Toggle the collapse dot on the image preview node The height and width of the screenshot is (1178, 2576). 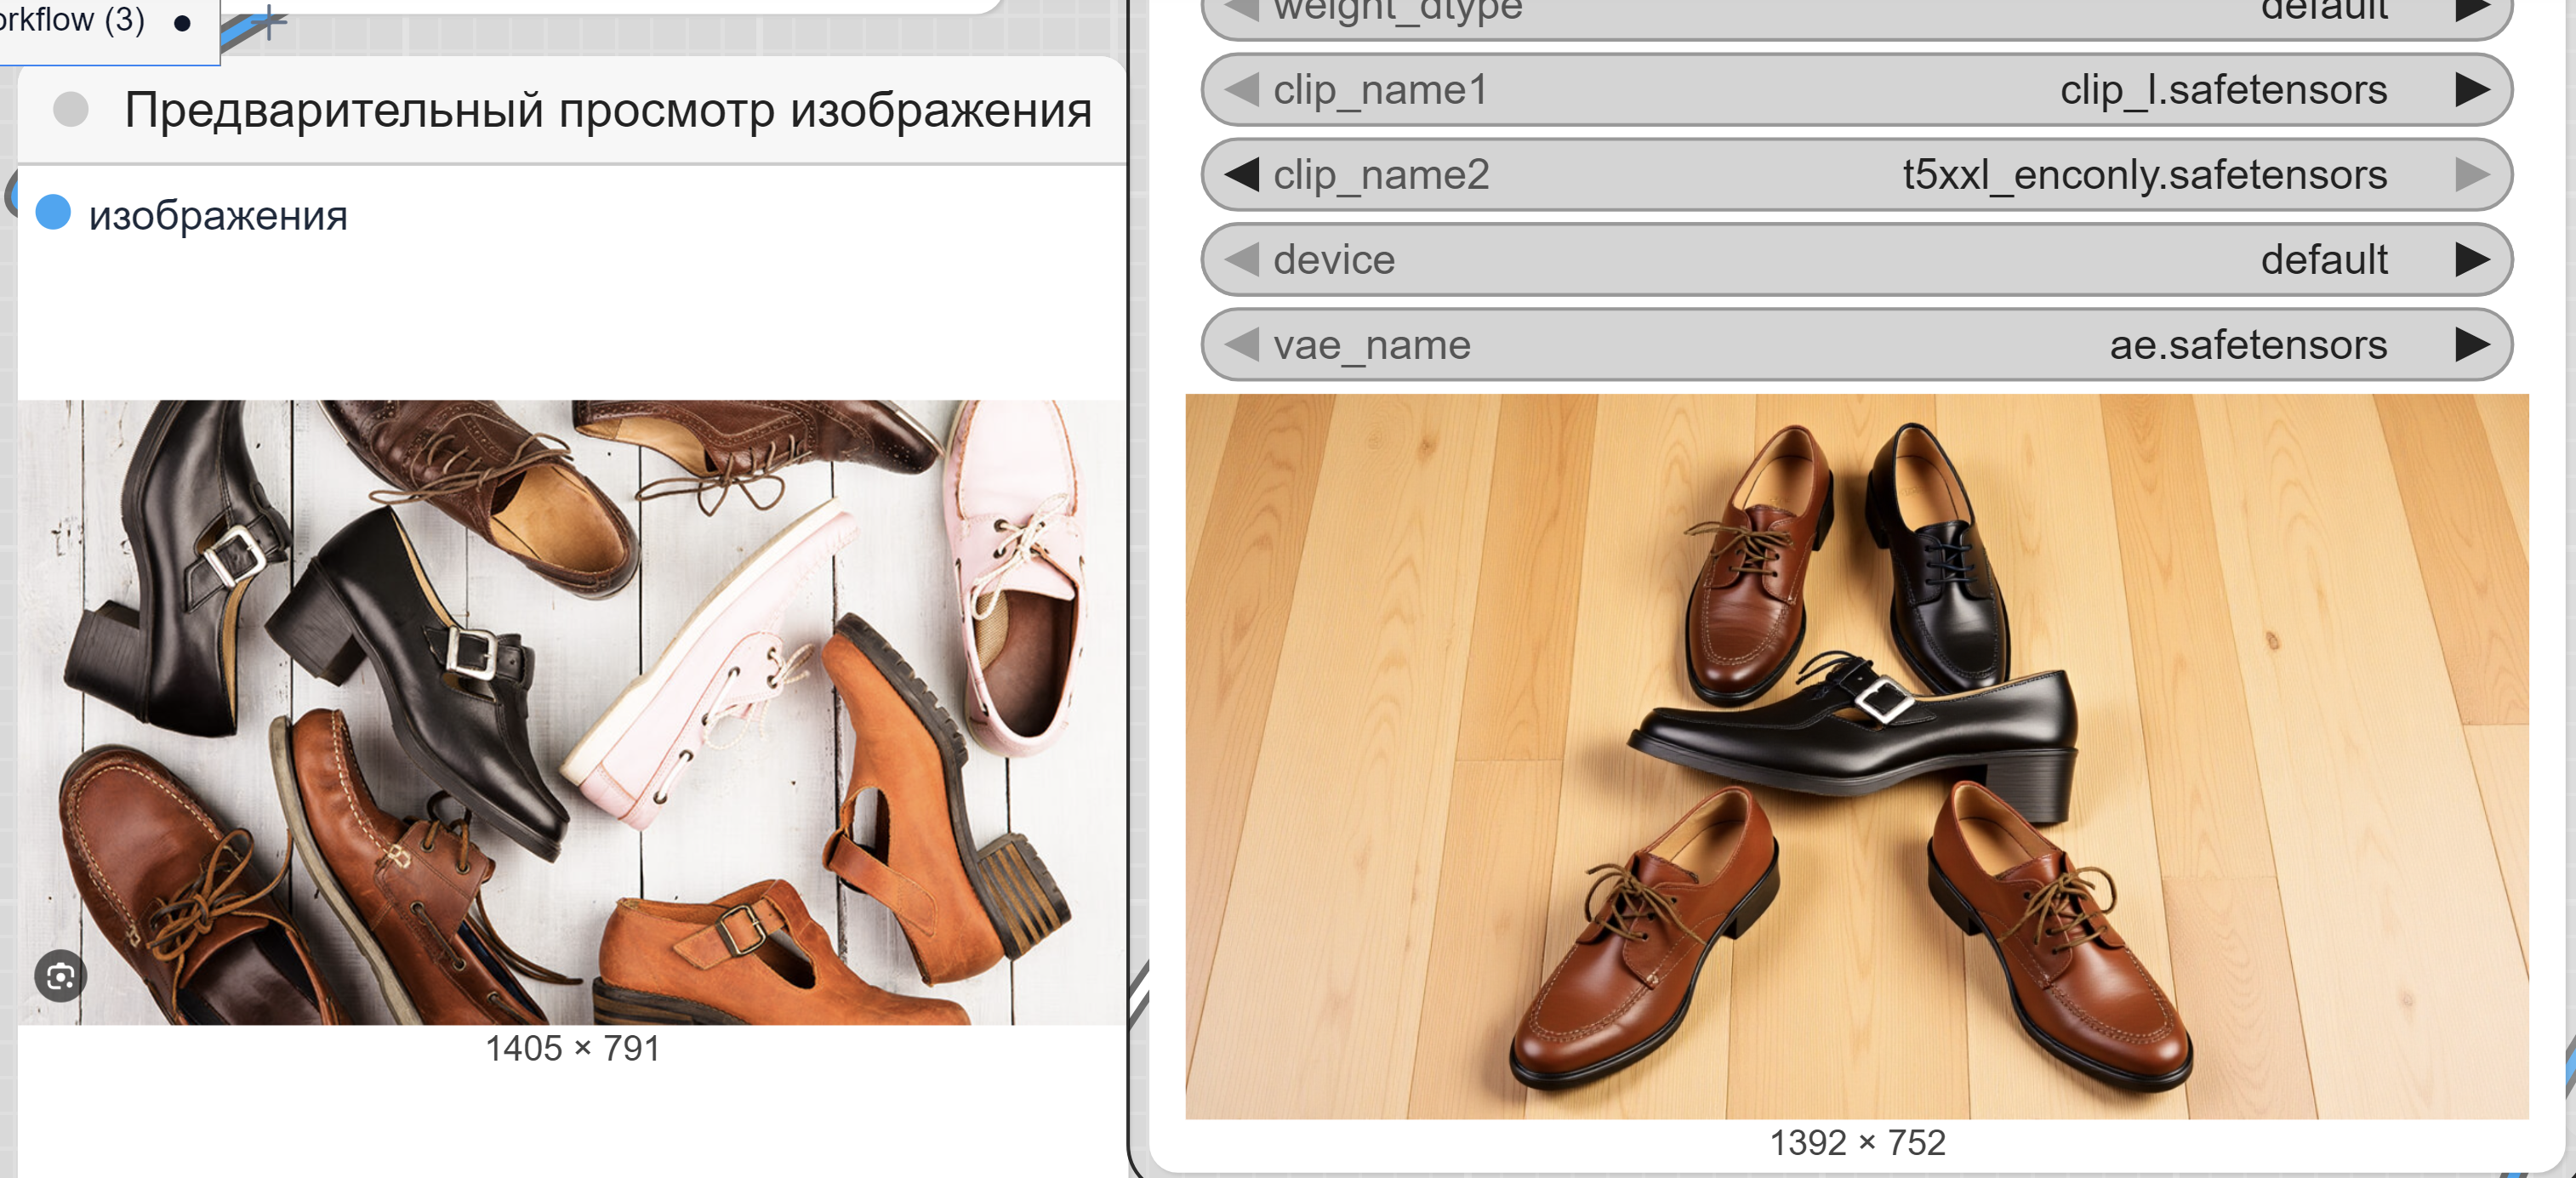[71, 109]
